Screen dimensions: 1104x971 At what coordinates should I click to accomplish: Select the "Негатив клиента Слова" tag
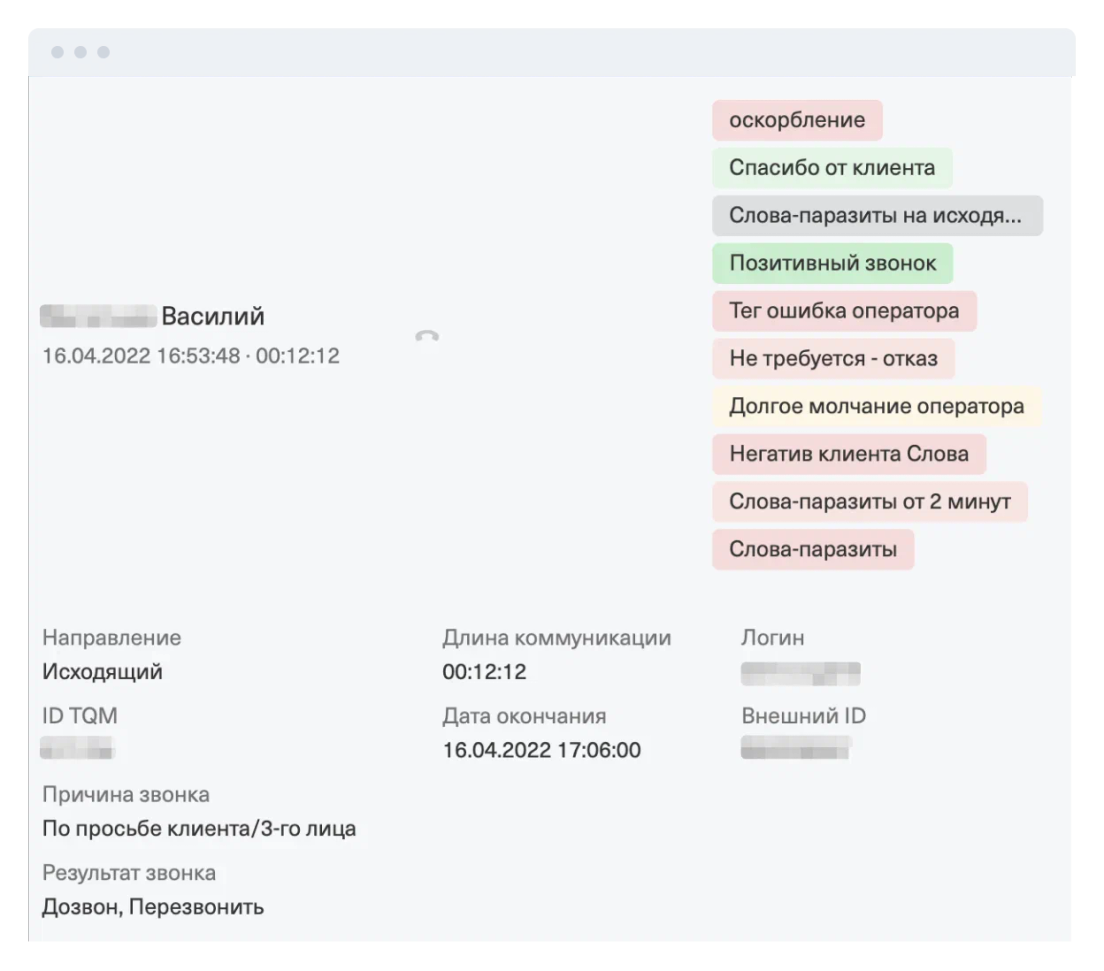point(848,454)
